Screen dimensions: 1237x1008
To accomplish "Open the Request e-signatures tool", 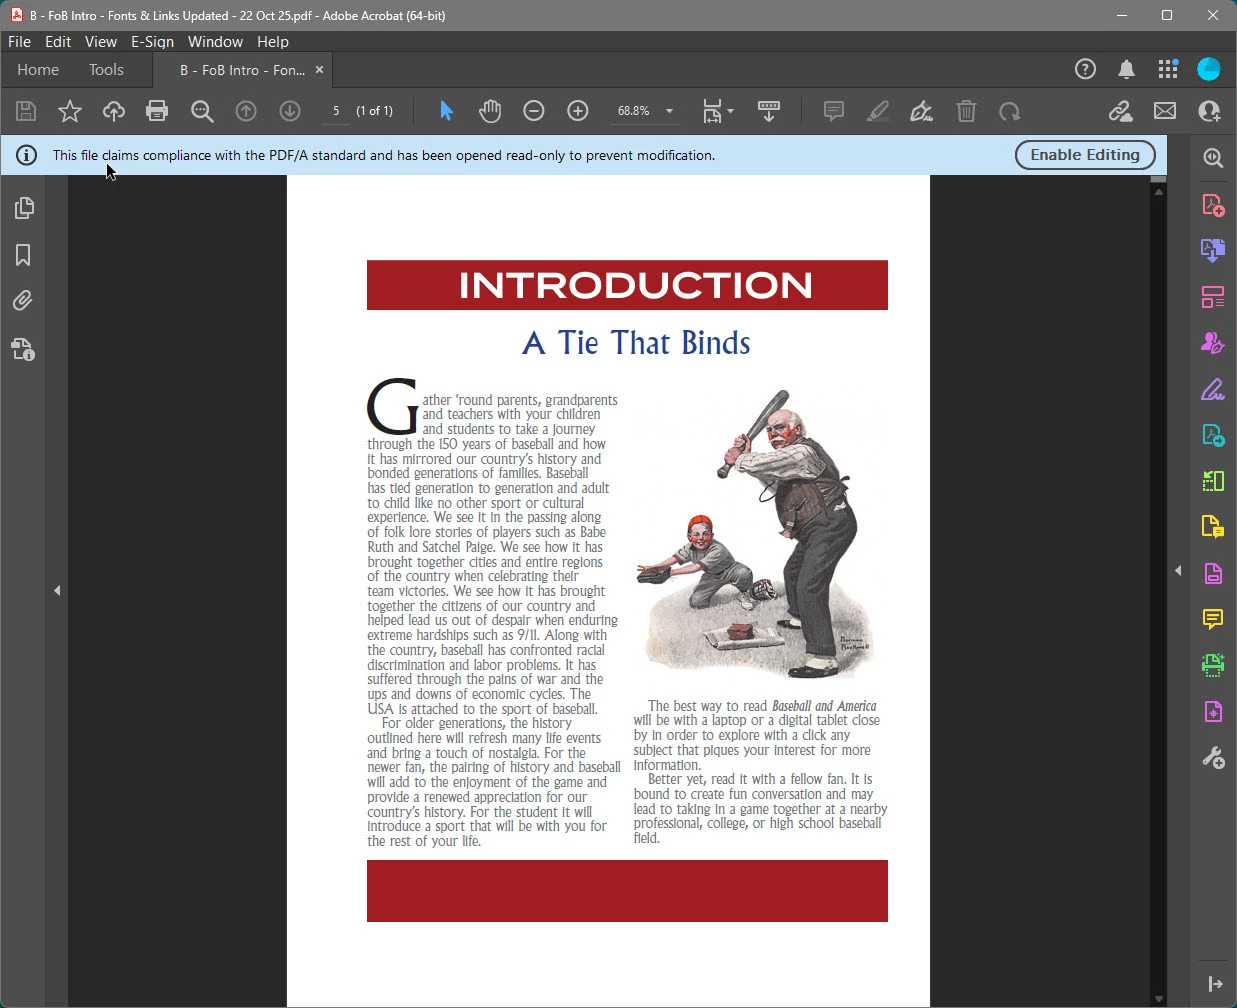I will (1213, 343).
